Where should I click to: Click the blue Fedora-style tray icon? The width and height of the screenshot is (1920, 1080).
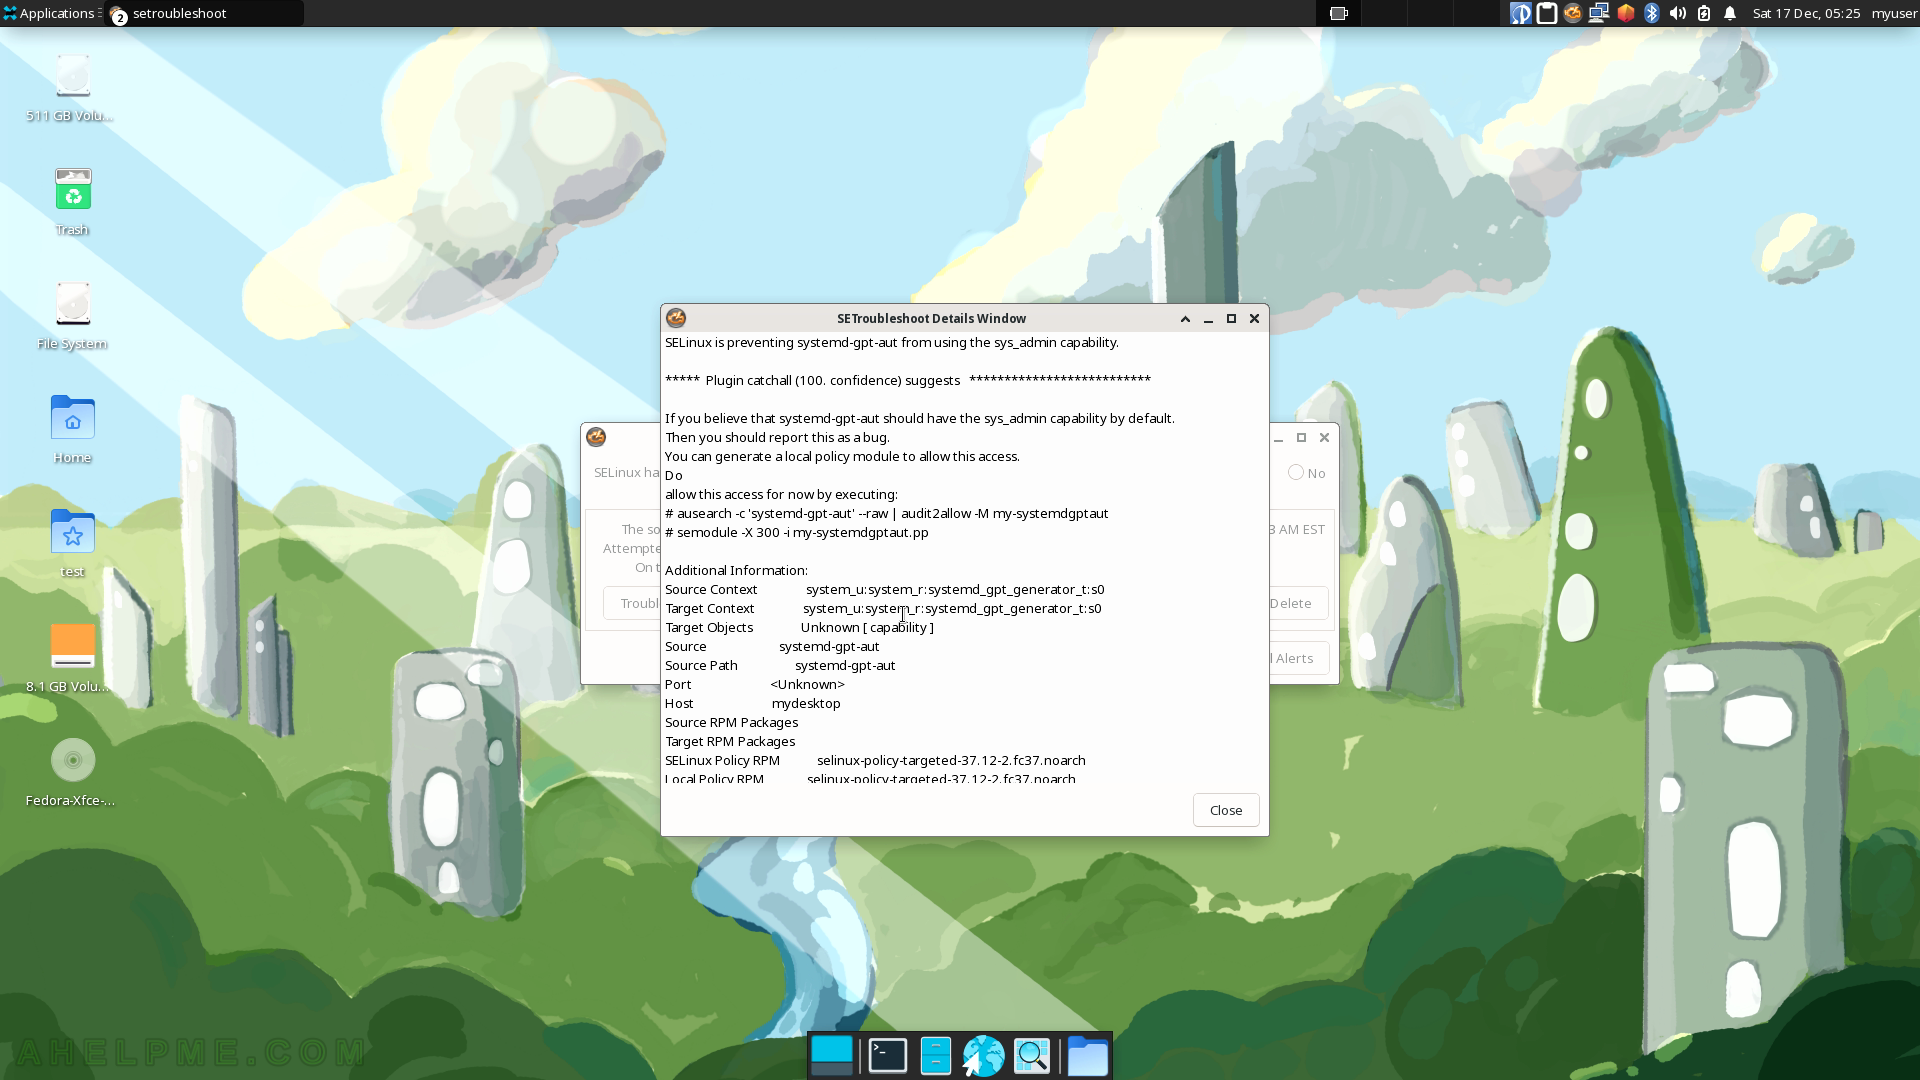point(1521,13)
